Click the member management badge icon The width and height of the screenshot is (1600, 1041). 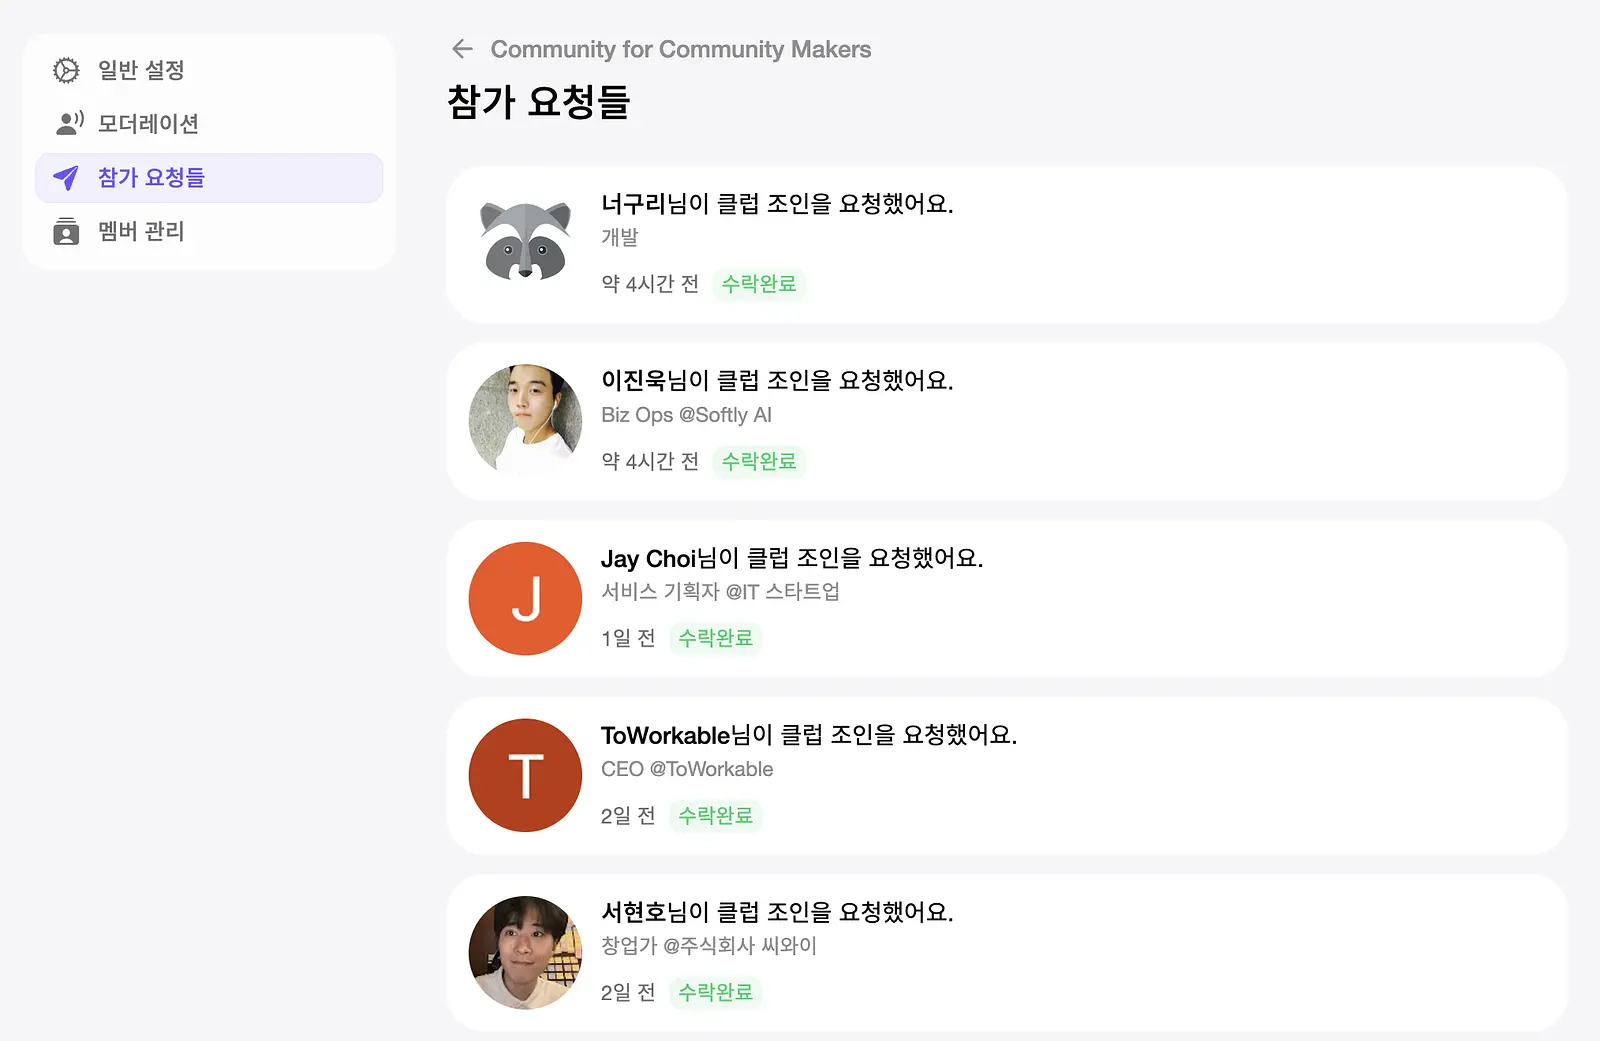(66, 231)
